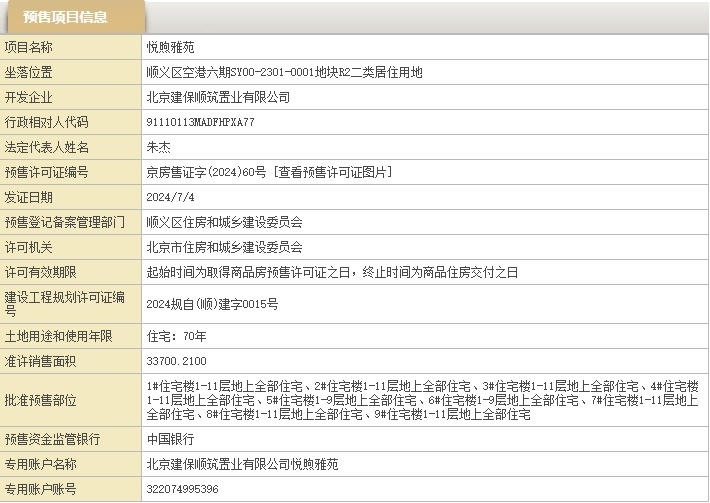This screenshot has height=503, width=710.
Task: Click value 顺义区住房和城乡建设委员会
Action: click(x=224, y=222)
